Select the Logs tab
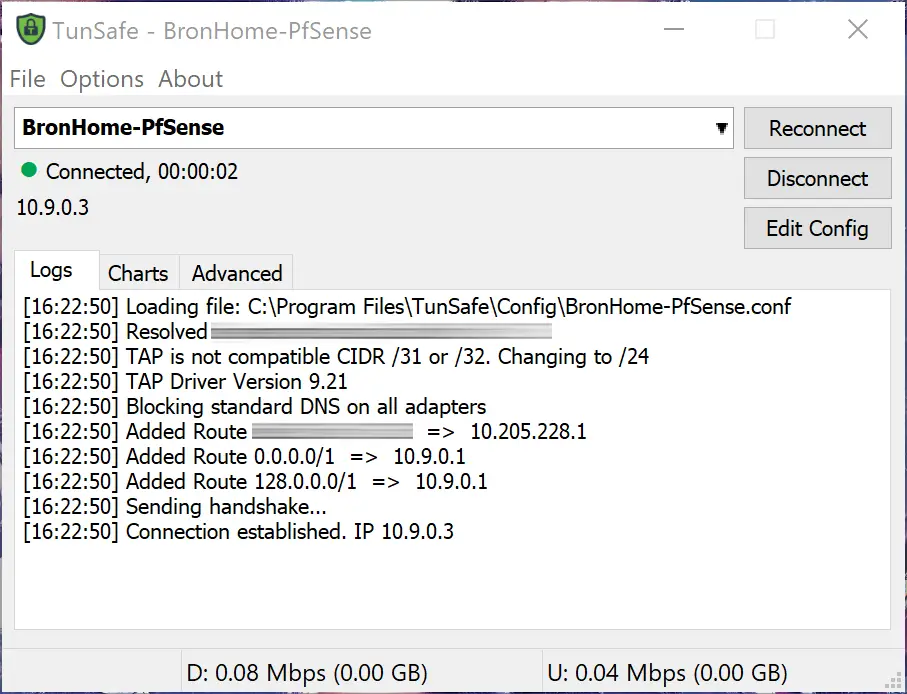 [x=51, y=270]
